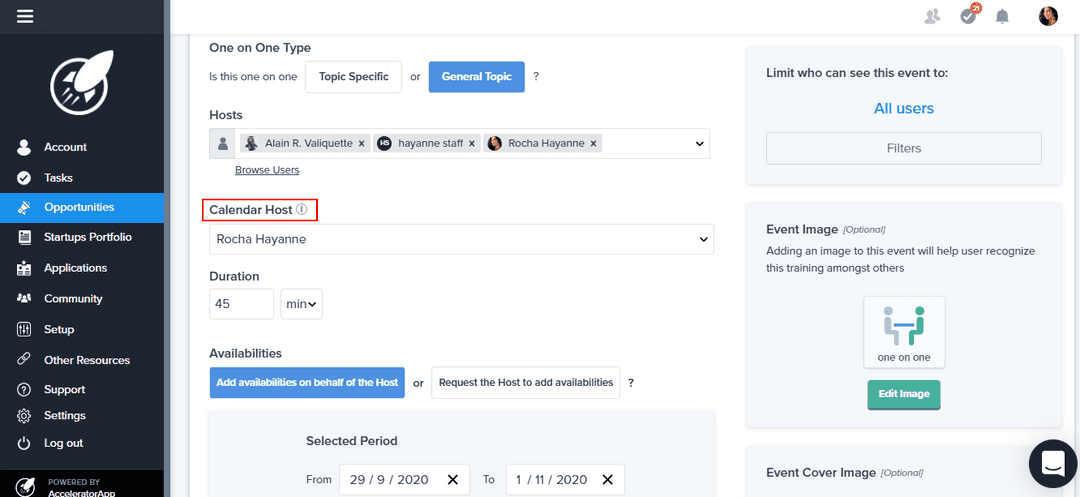Open the chat support widget
The image size is (1080, 497).
[x=1052, y=463]
